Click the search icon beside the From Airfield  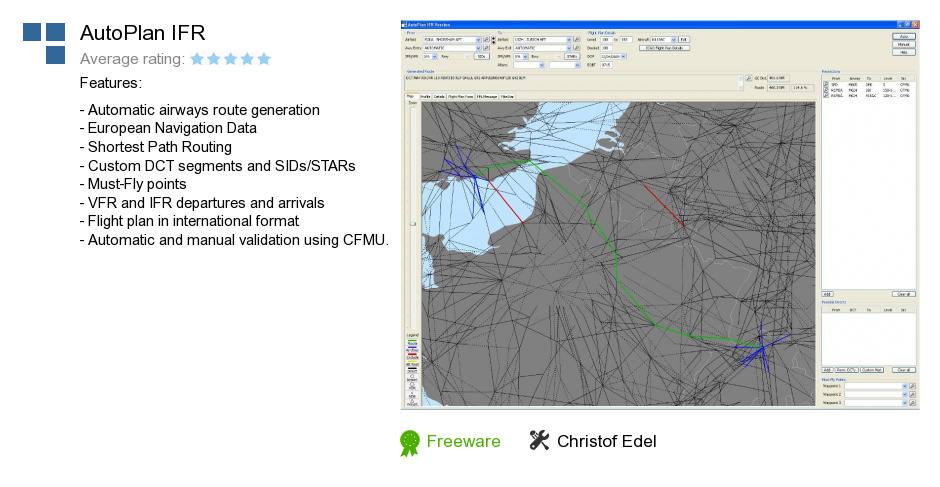click(x=487, y=39)
